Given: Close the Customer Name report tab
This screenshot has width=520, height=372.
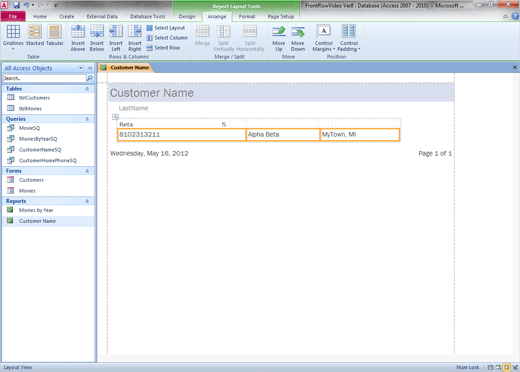Looking at the screenshot, I should click(515, 67).
